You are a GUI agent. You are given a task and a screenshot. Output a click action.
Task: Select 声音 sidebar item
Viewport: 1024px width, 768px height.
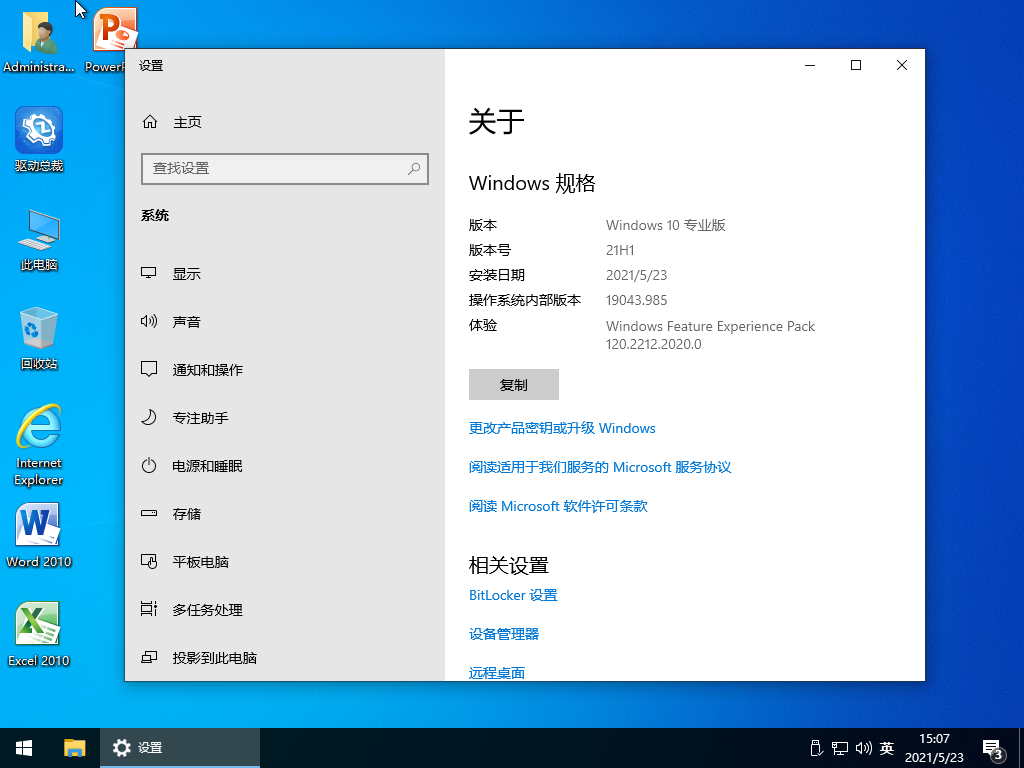pyautogui.click(x=285, y=321)
